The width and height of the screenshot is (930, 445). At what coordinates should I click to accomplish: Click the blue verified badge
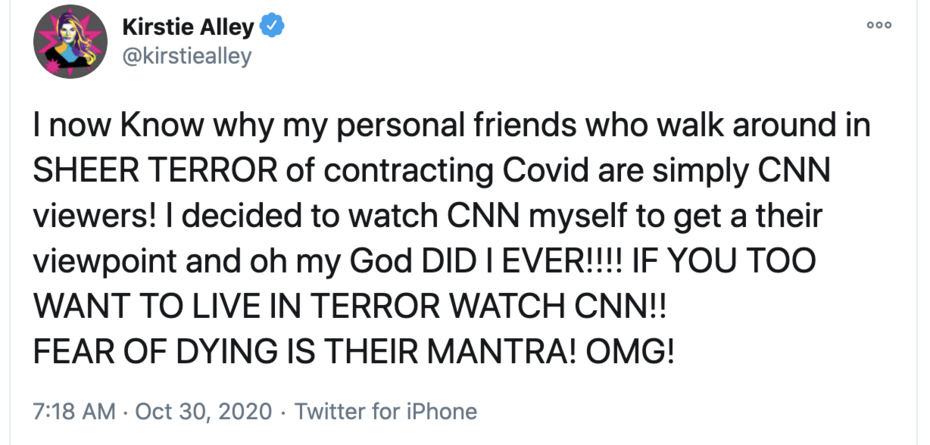click(x=273, y=27)
